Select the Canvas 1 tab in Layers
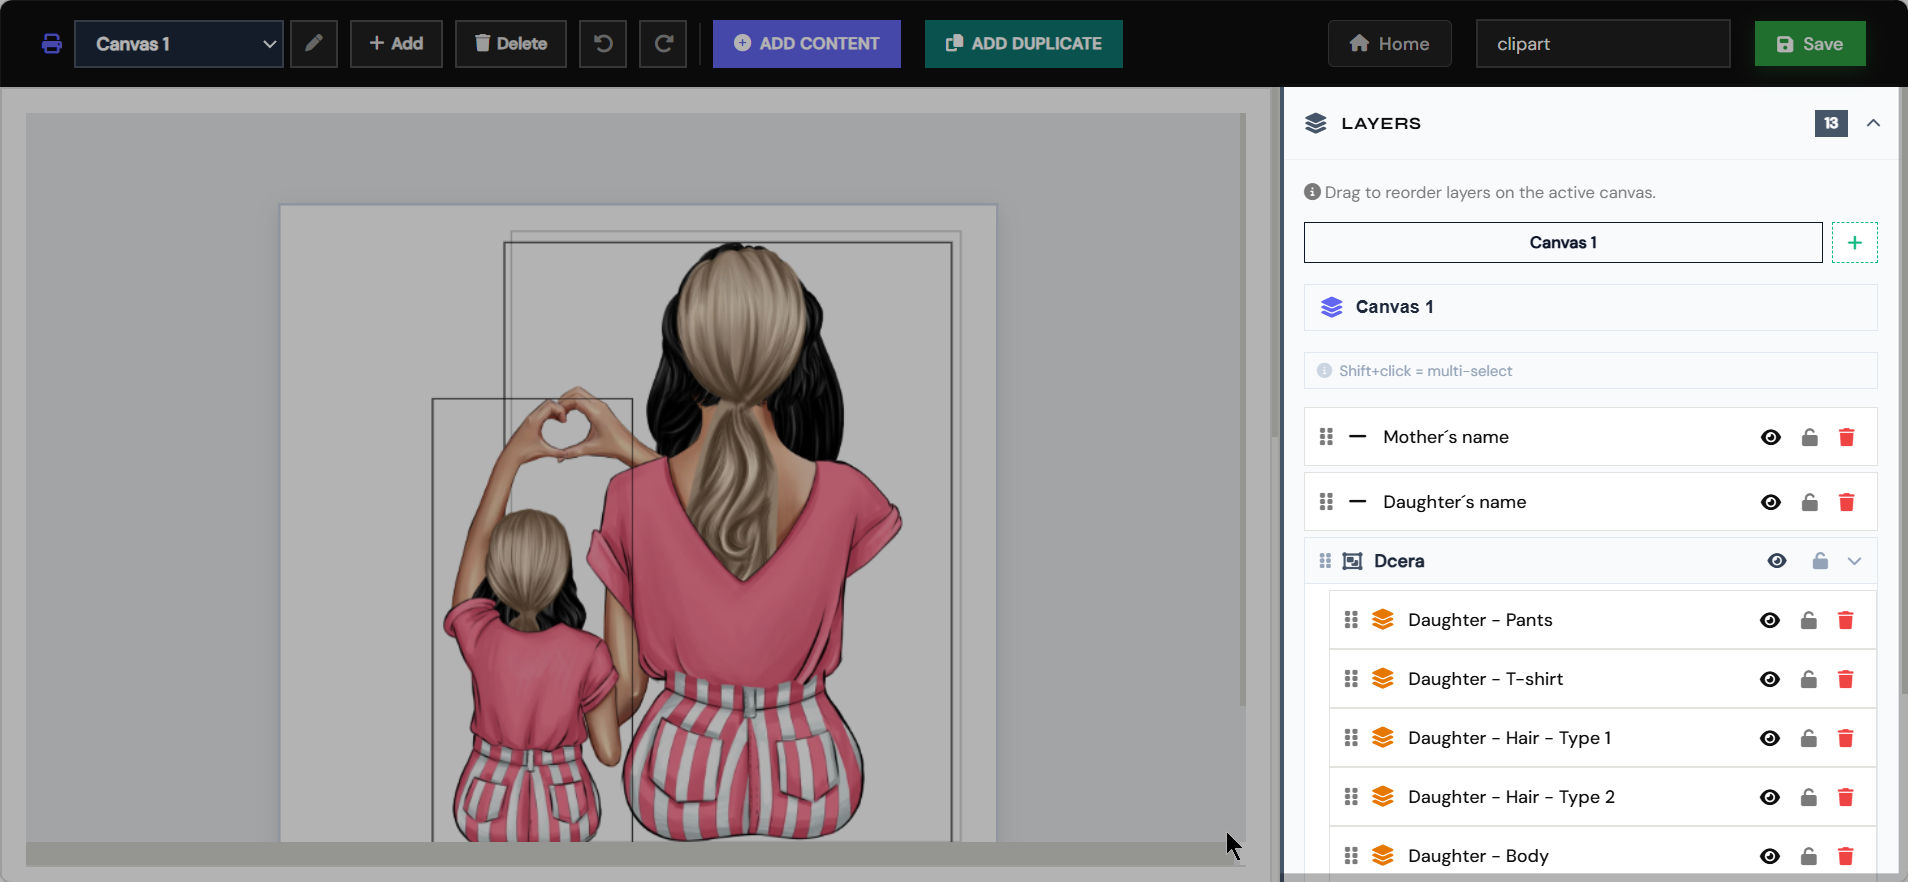This screenshot has height=882, width=1908. click(x=1563, y=243)
